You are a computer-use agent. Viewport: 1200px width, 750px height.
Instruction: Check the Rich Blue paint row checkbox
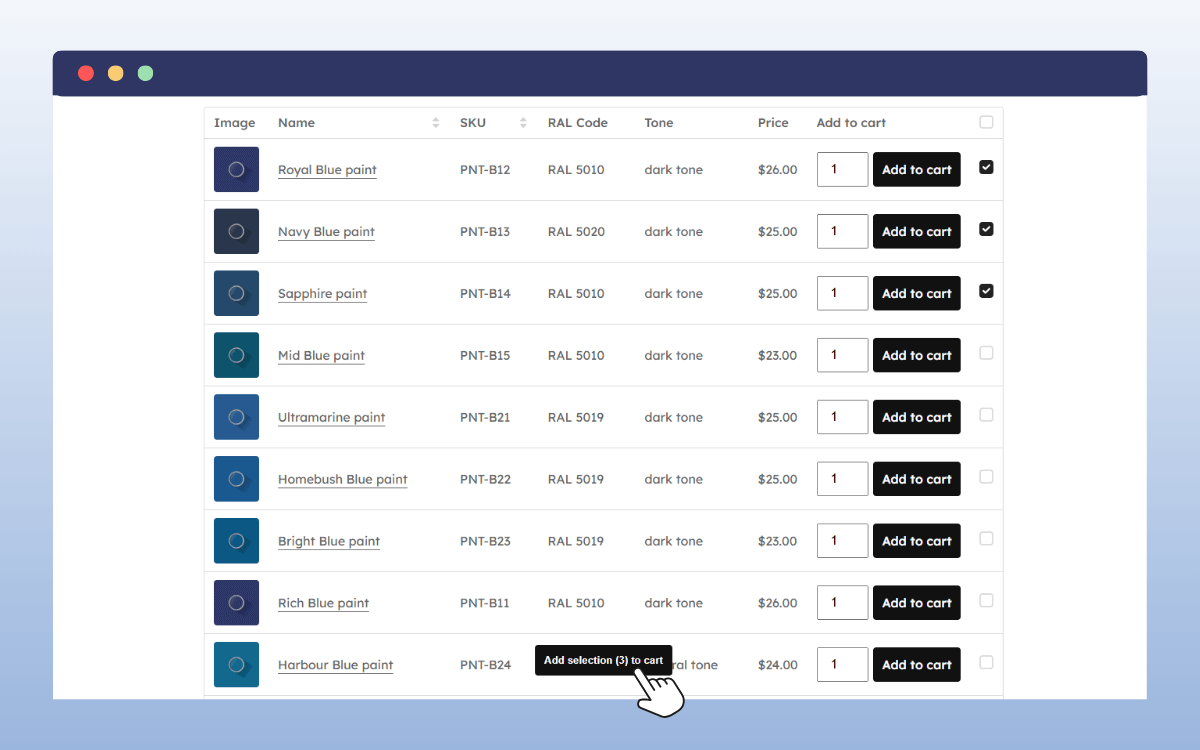[x=986, y=601]
